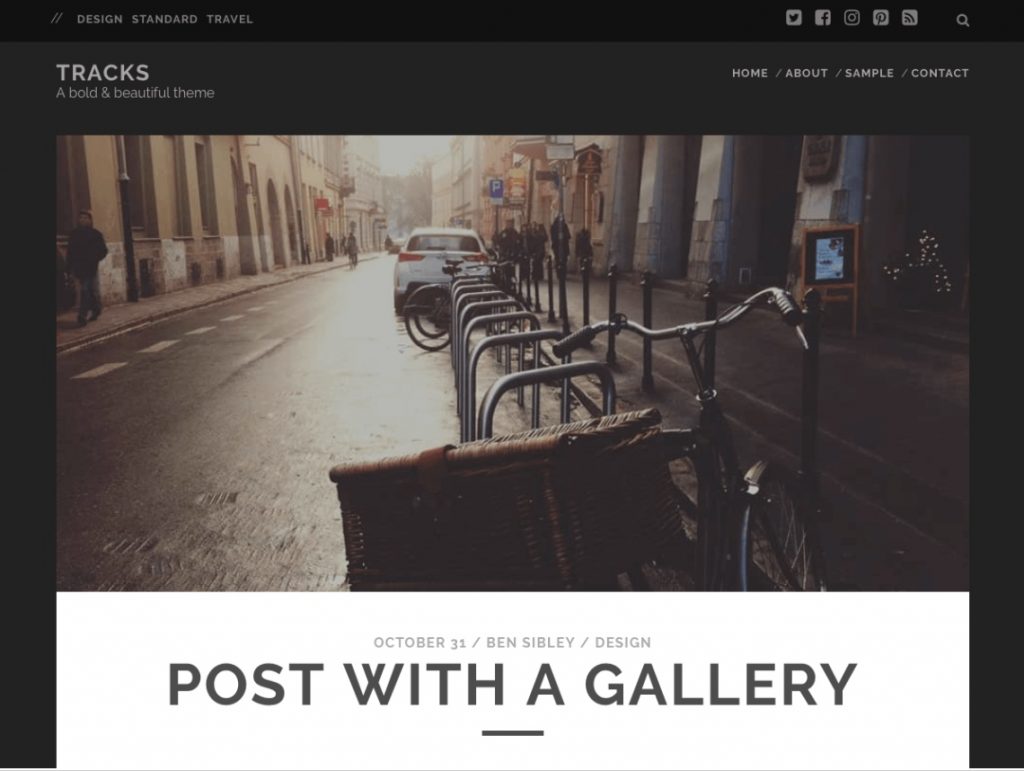This screenshot has height=771, width=1024.
Task: Click the Tracks site title
Action: [x=103, y=72]
